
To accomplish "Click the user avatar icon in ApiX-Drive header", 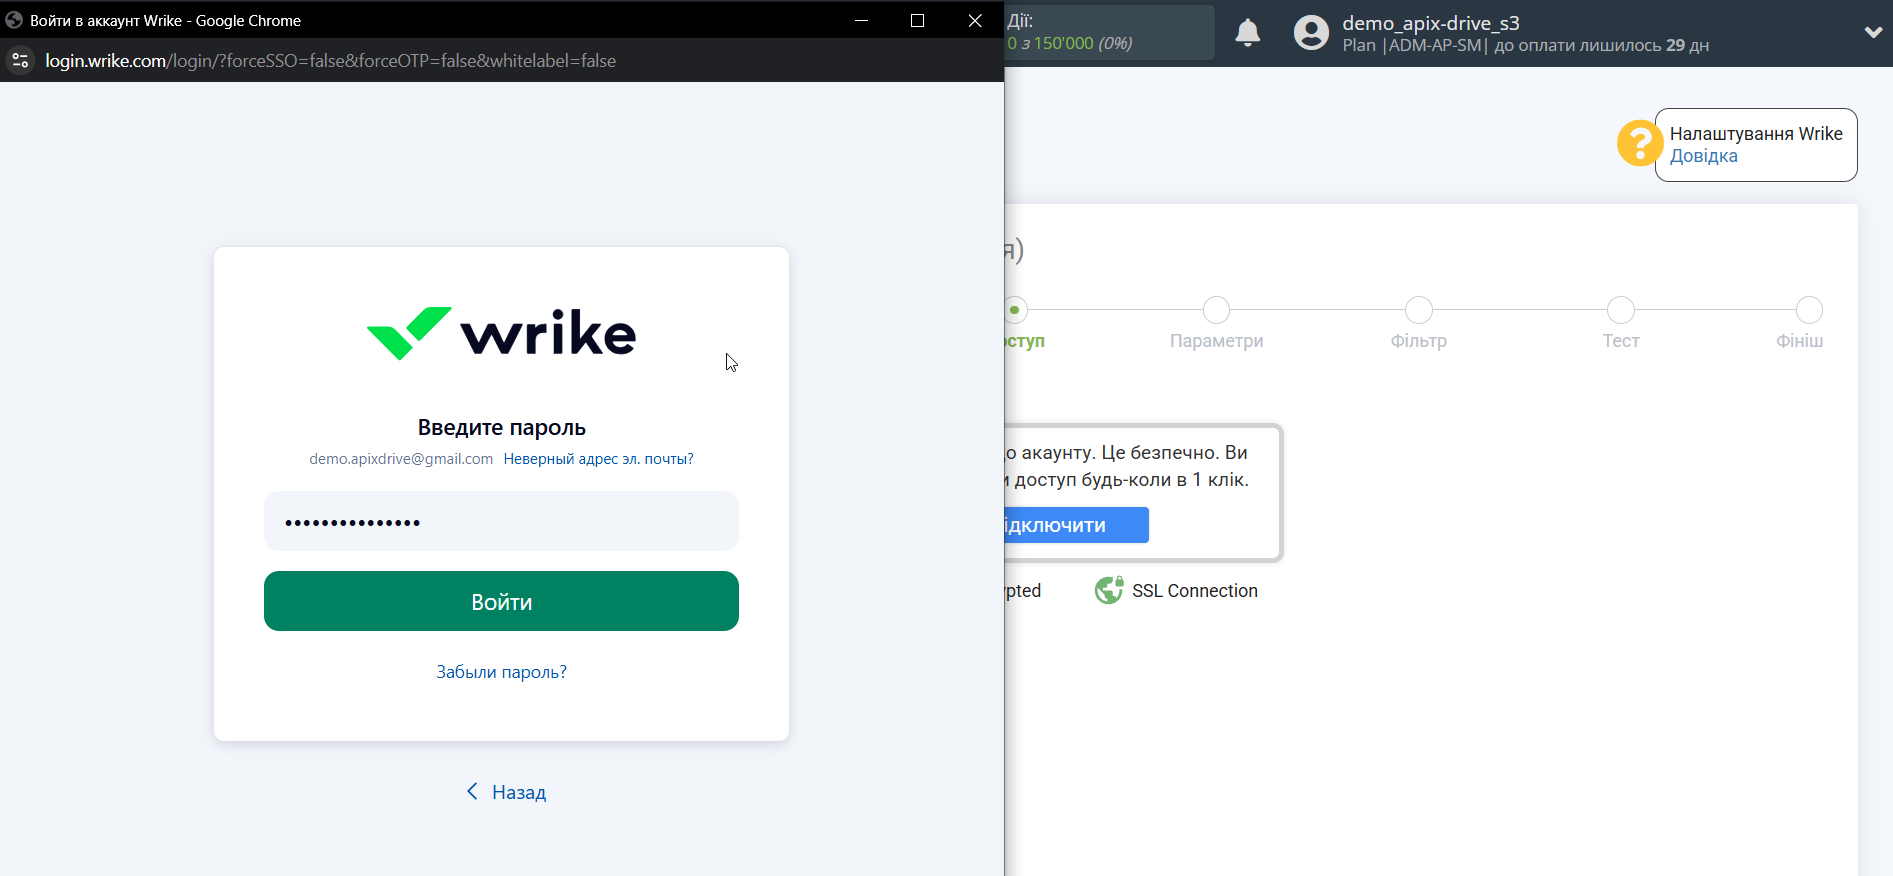I will click(1311, 33).
